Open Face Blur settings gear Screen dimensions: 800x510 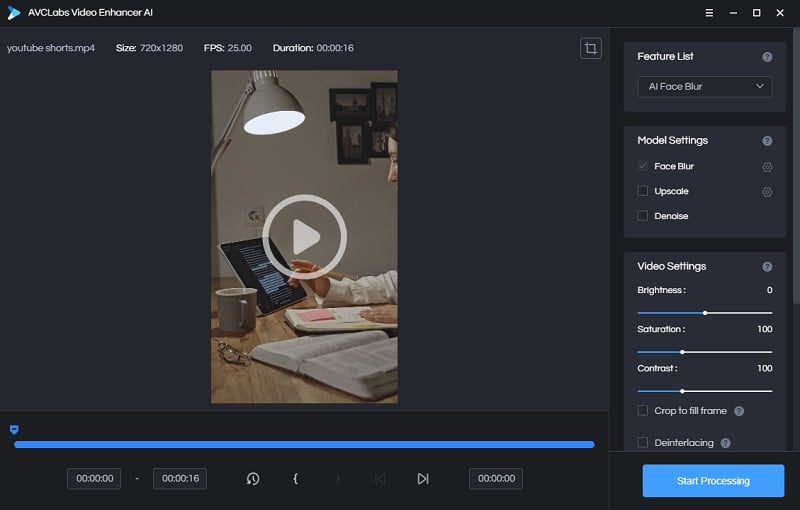coord(767,167)
